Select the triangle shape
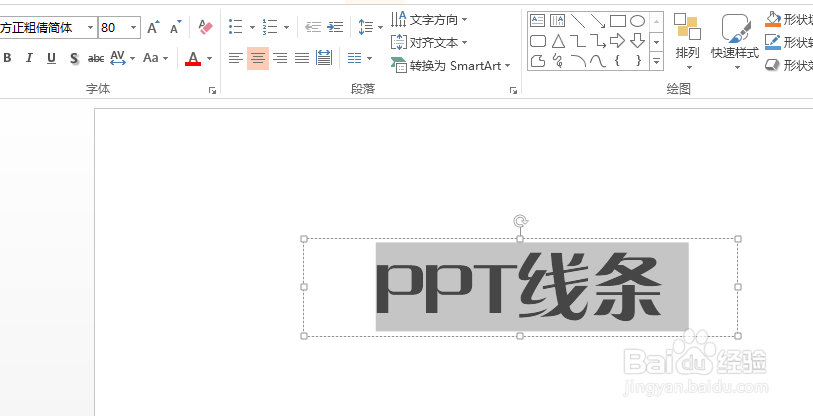This screenshot has height=416, width=813. point(558,41)
